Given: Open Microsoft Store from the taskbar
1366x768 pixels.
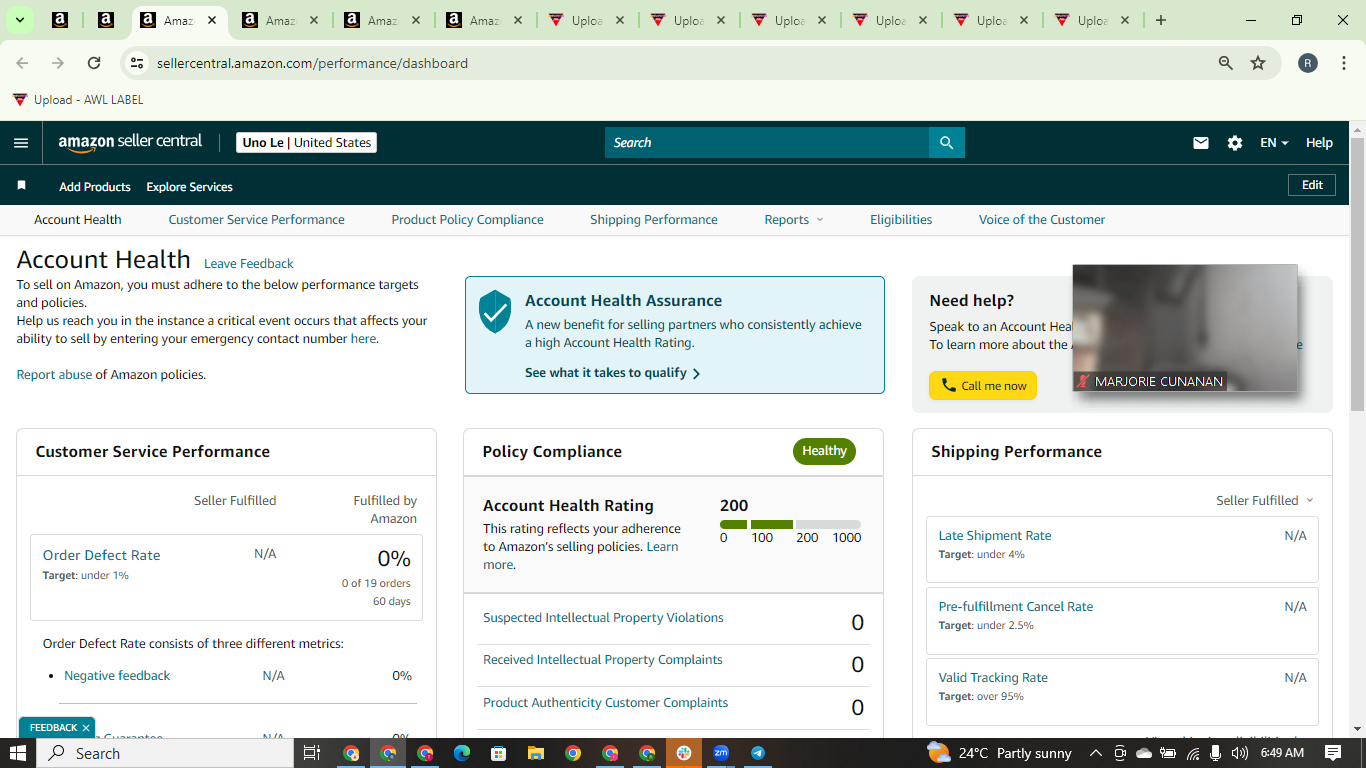Looking at the screenshot, I should point(498,753).
